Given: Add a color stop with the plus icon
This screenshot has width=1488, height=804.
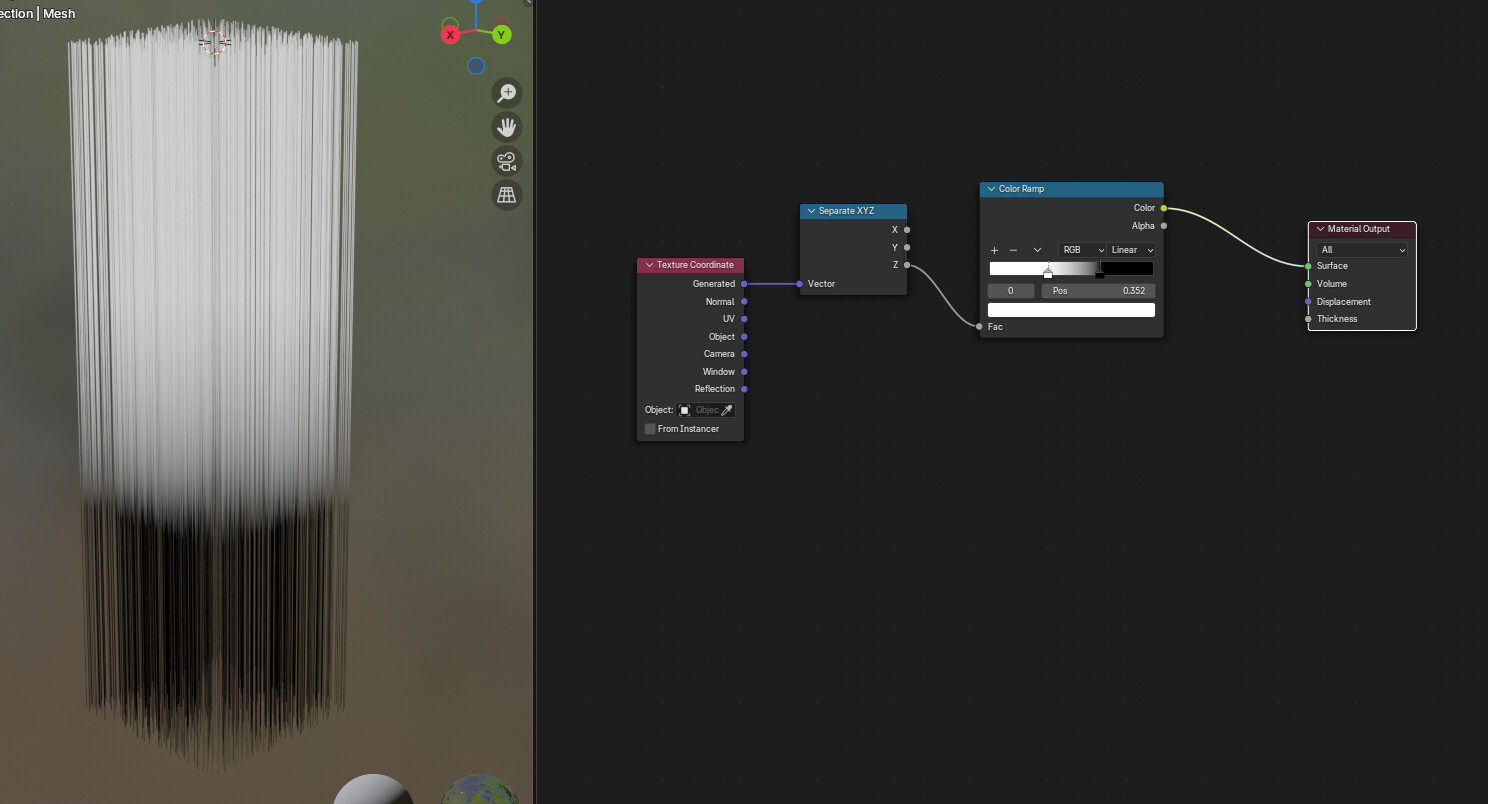Looking at the screenshot, I should [x=994, y=250].
